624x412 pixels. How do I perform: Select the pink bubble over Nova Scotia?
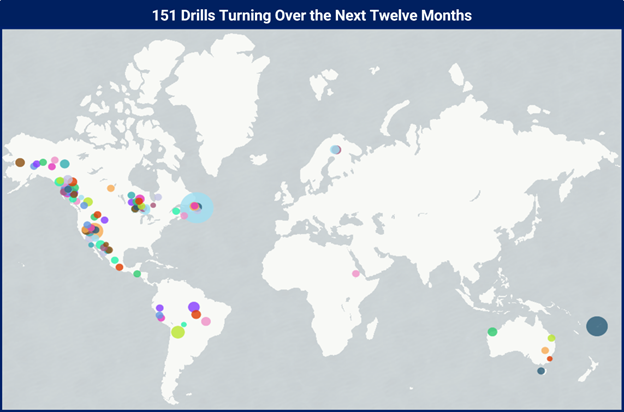tap(184, 215)
